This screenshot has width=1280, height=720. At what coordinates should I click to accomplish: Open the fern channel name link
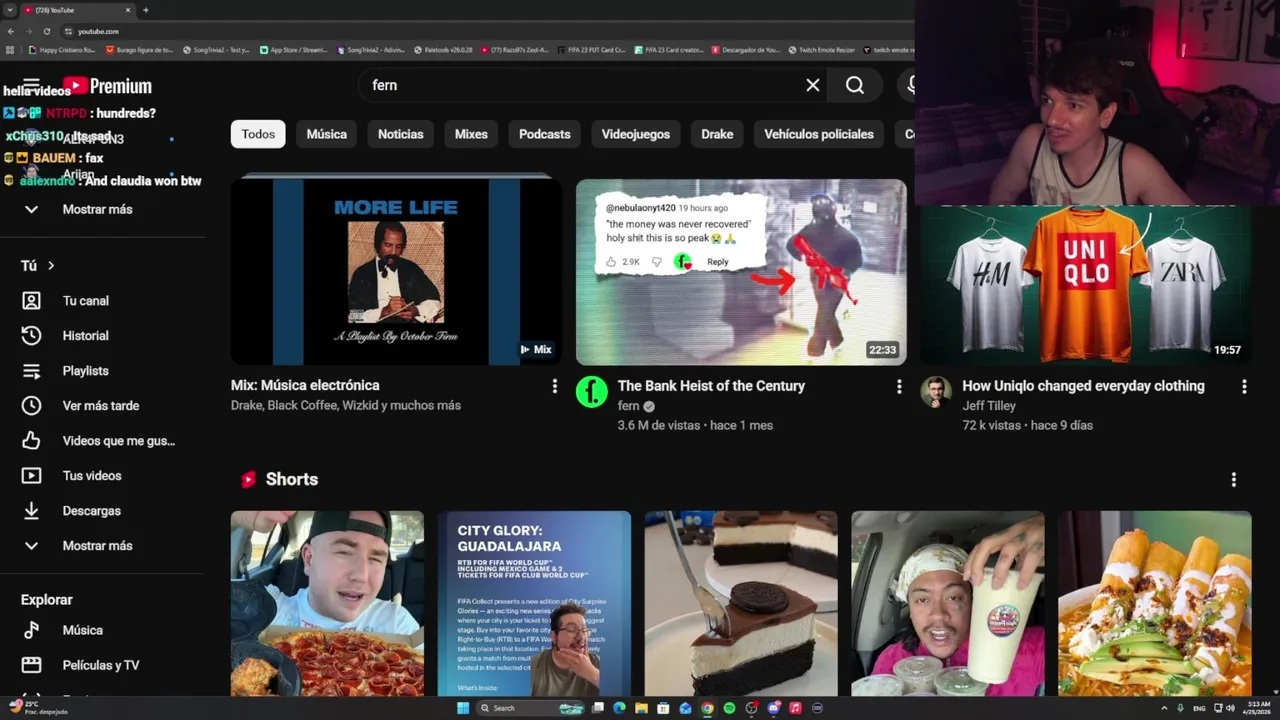[x=628, y=406]
